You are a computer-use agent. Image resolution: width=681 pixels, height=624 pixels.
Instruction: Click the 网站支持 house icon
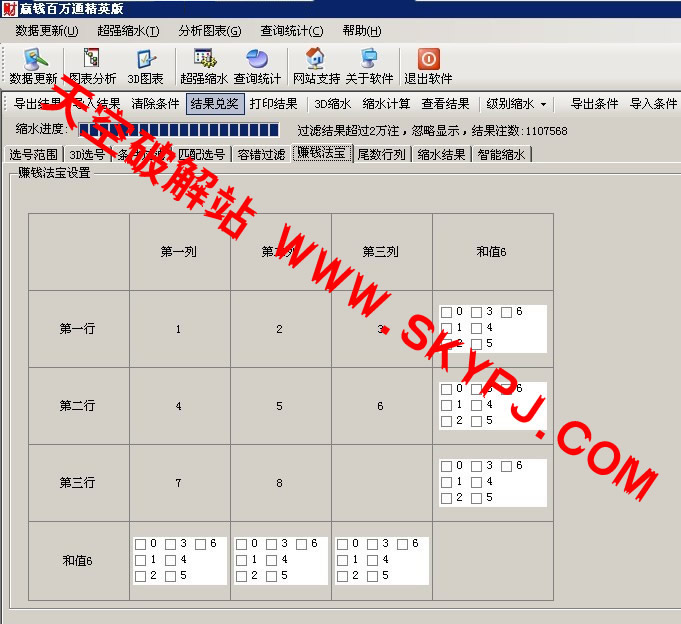(316, 60)
